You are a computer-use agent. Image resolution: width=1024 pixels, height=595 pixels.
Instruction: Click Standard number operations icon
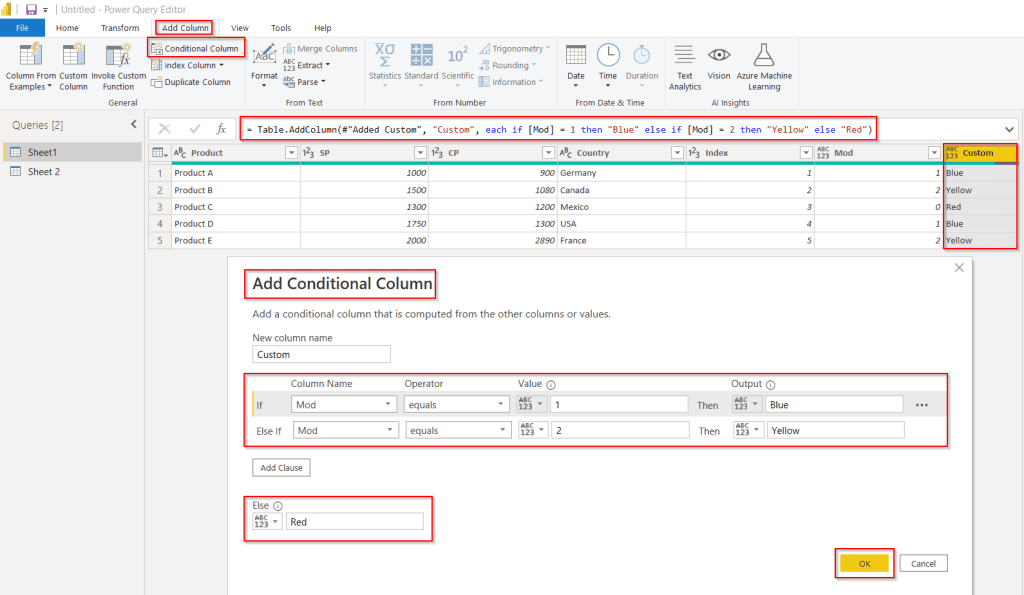click(421, 55)
